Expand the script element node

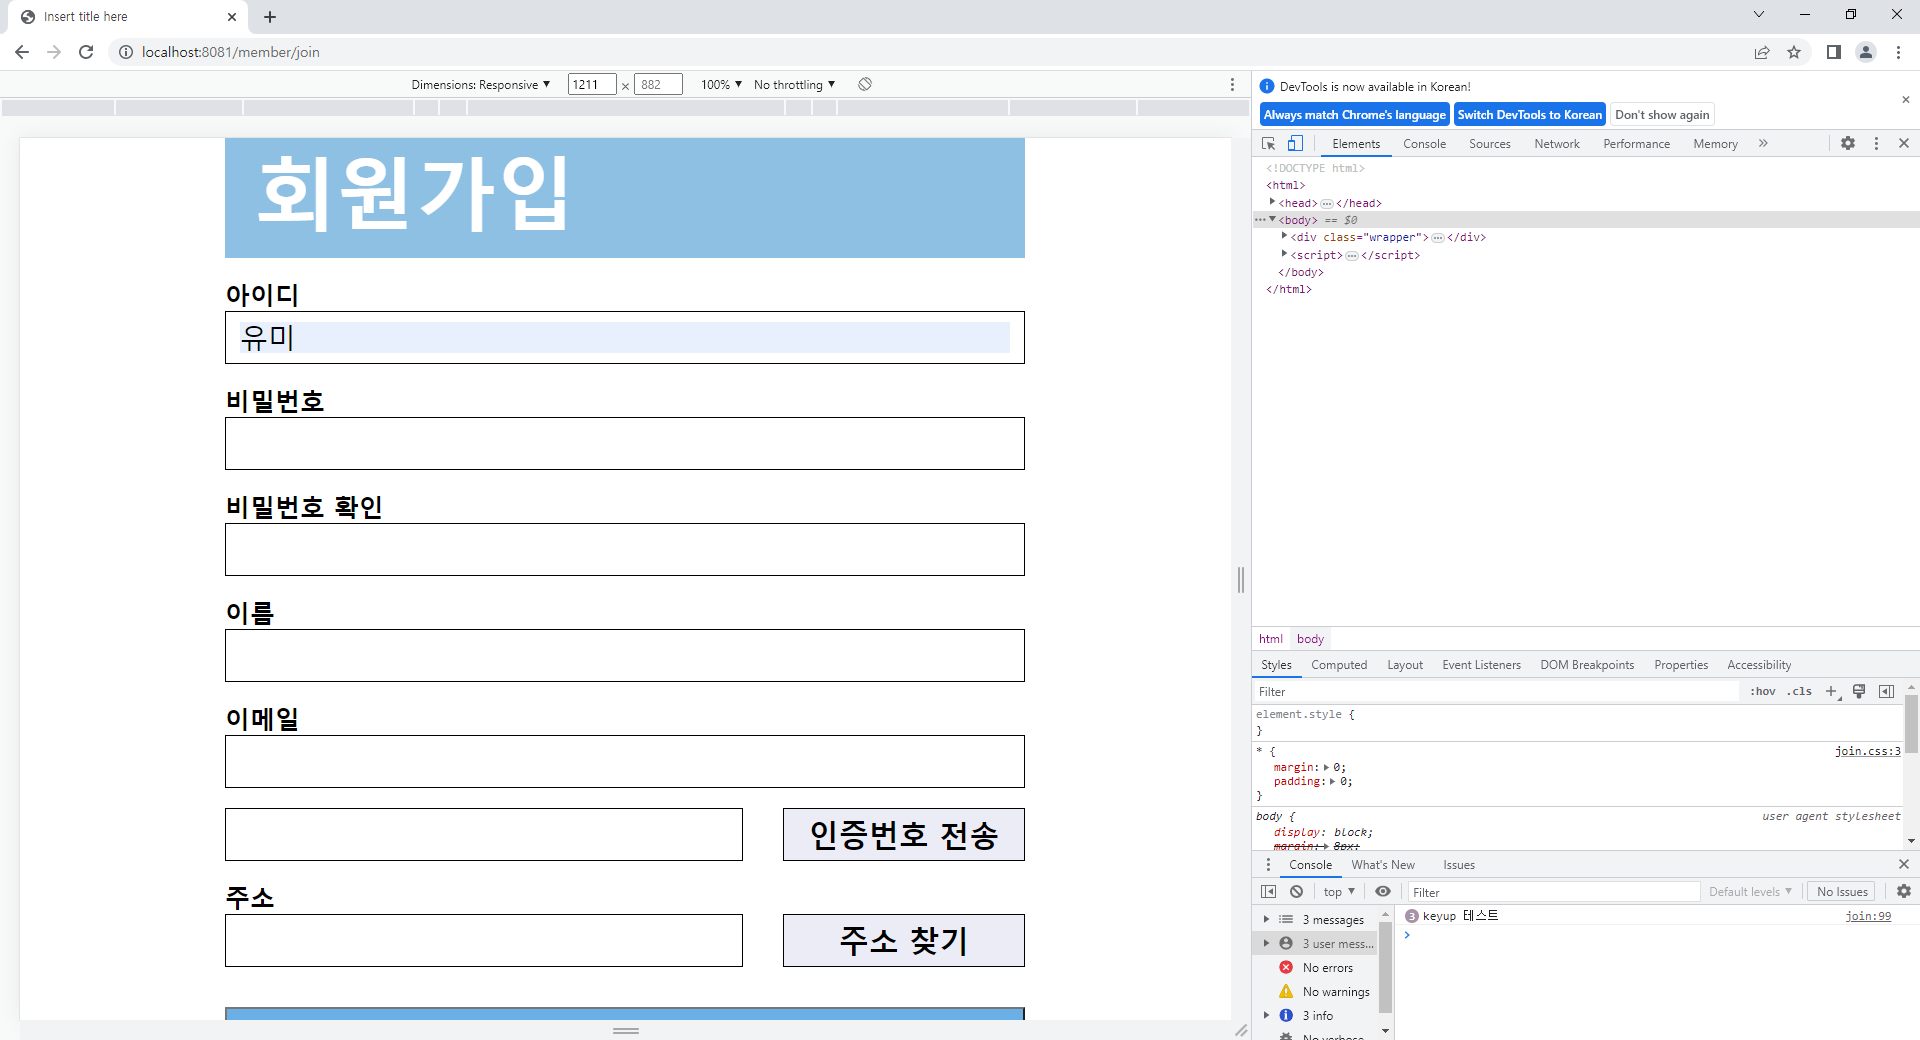pyautogui.click(x=1284, y=255)
